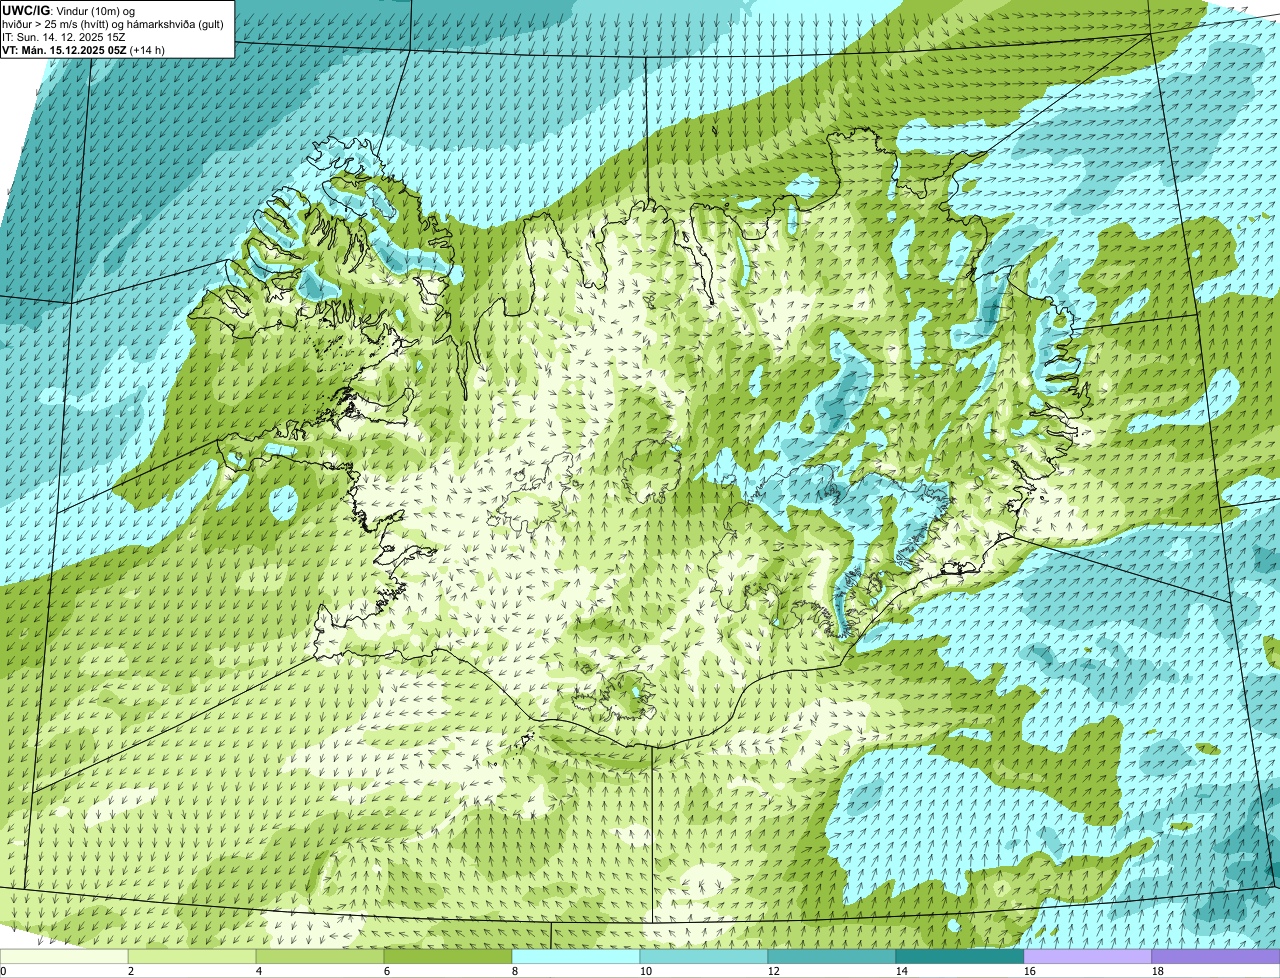Click the 10–12 m/s light teal legend swatch
The image size is (1280, 978).
pos(704,956)
